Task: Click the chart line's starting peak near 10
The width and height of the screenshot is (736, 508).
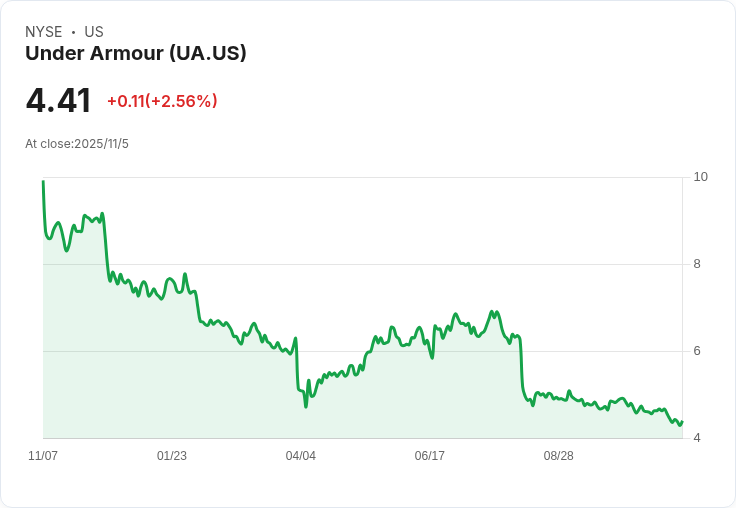Action: click(43, 182)
